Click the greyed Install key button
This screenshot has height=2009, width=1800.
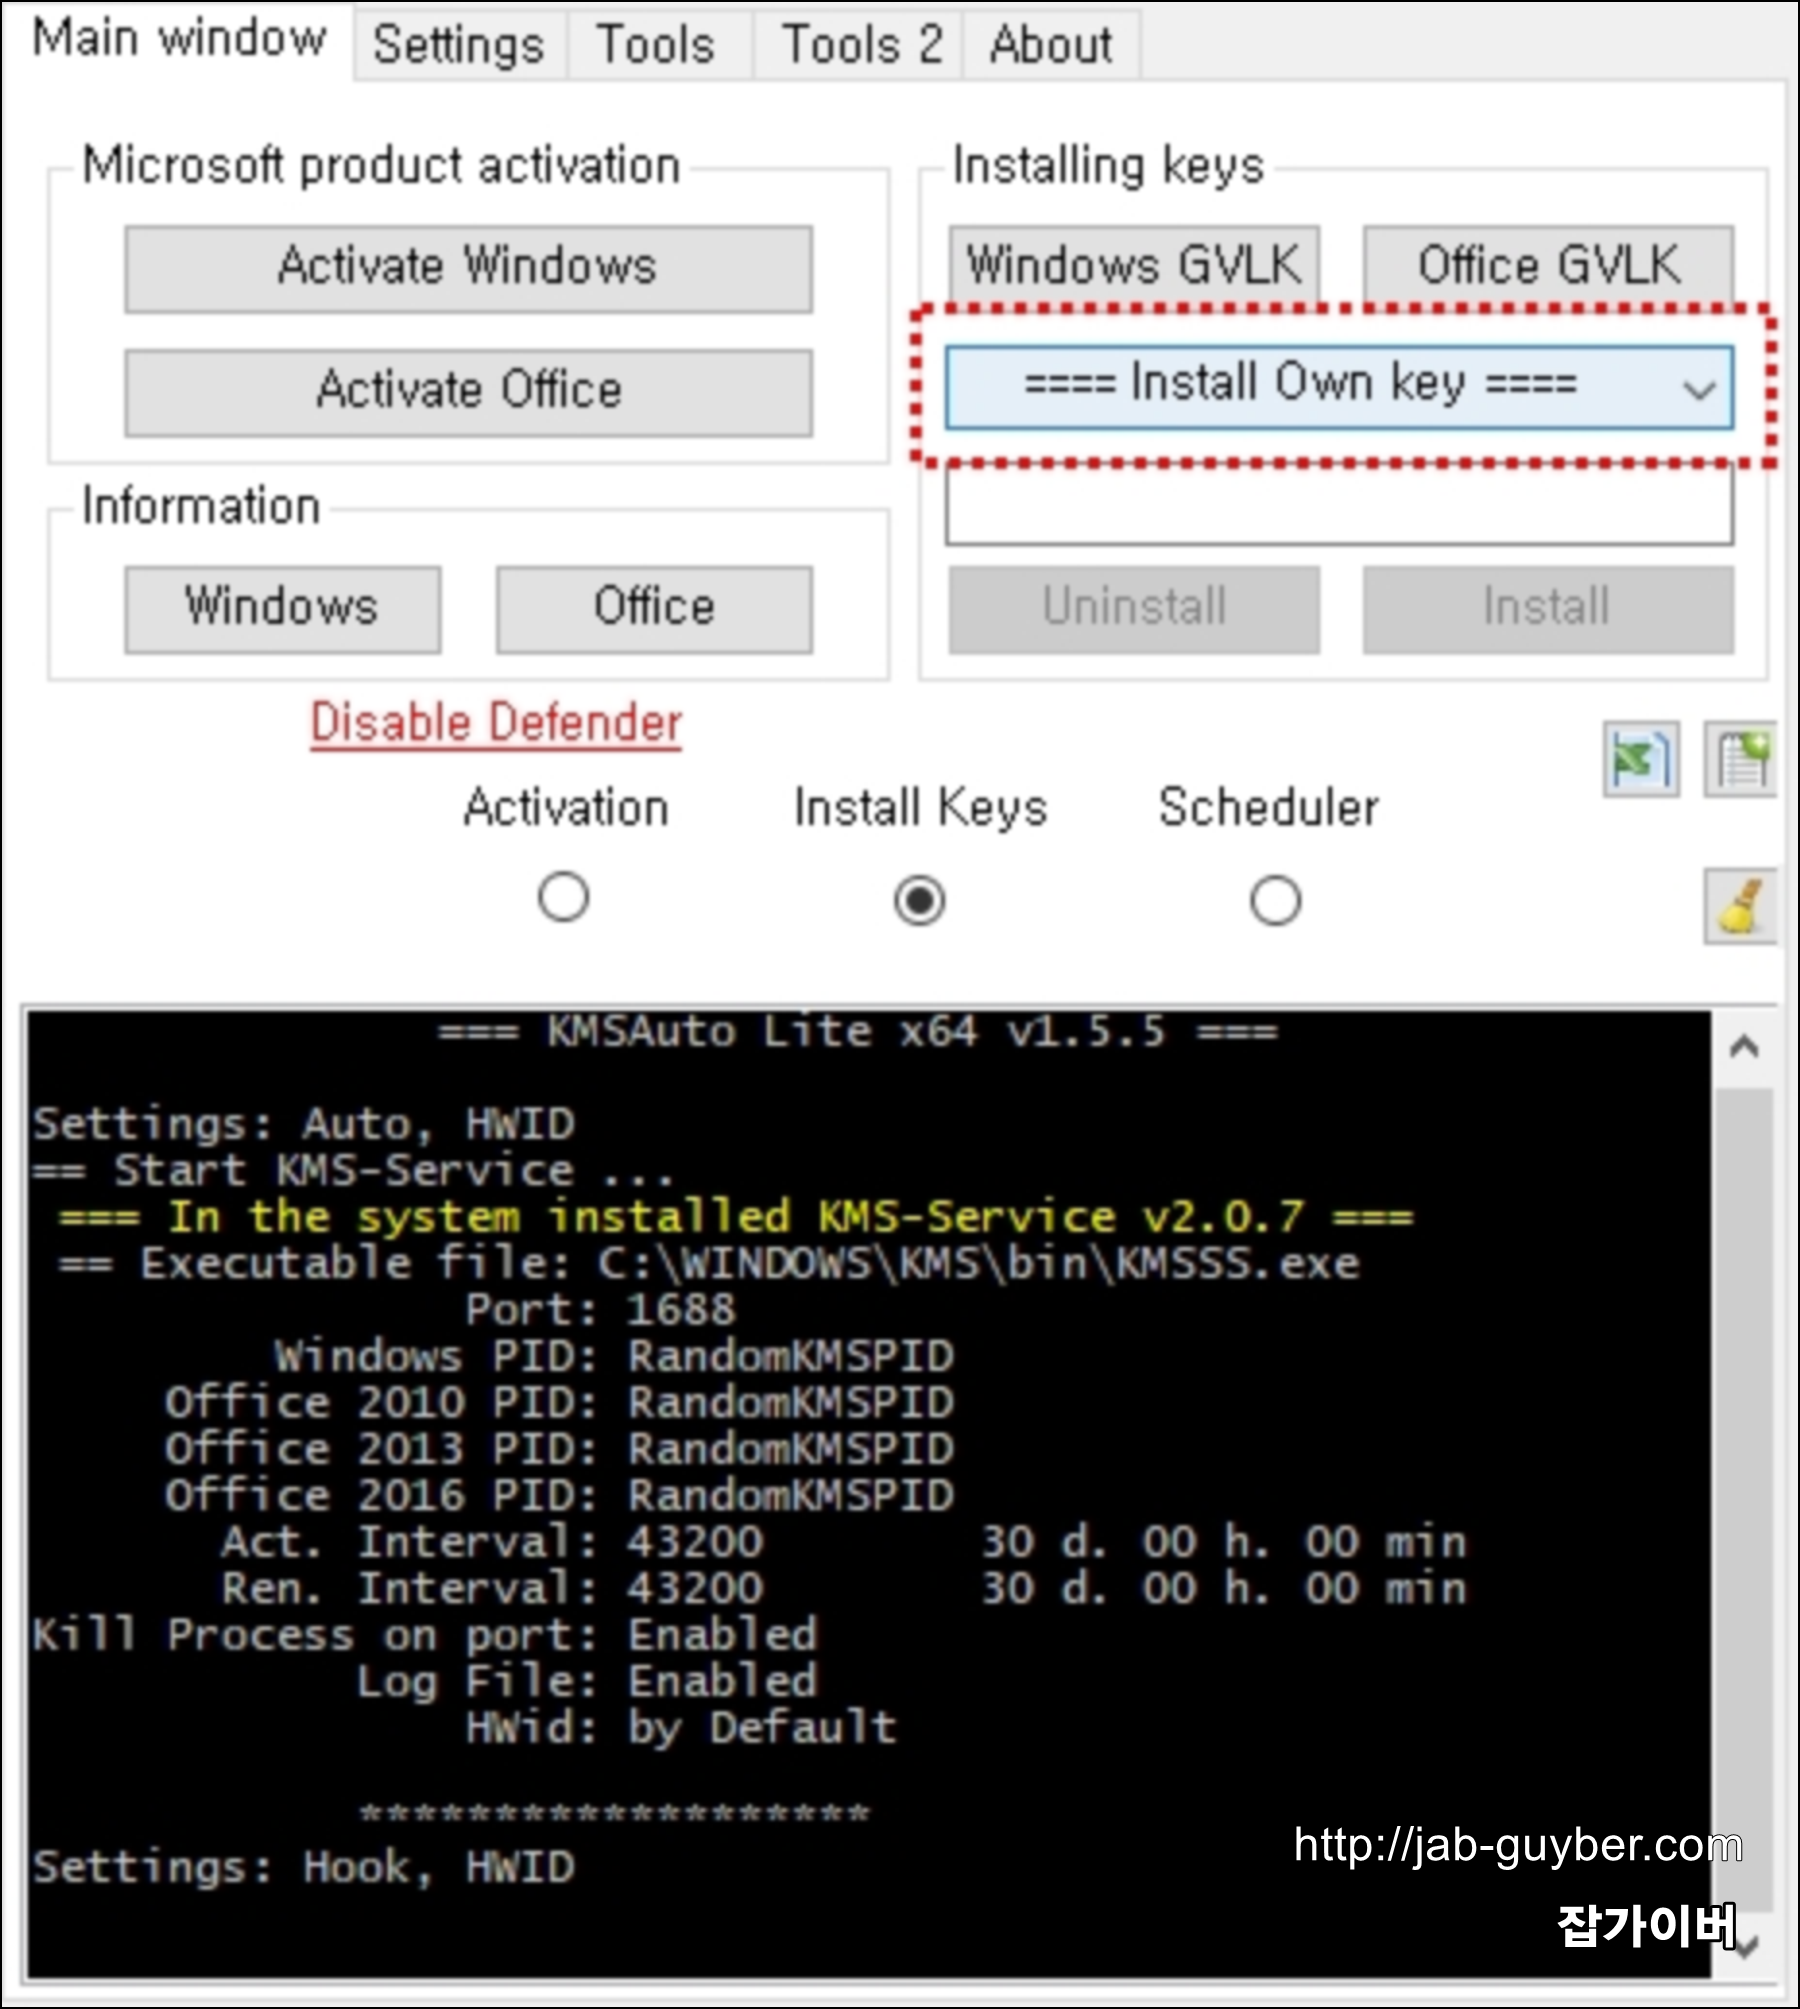1548,609
